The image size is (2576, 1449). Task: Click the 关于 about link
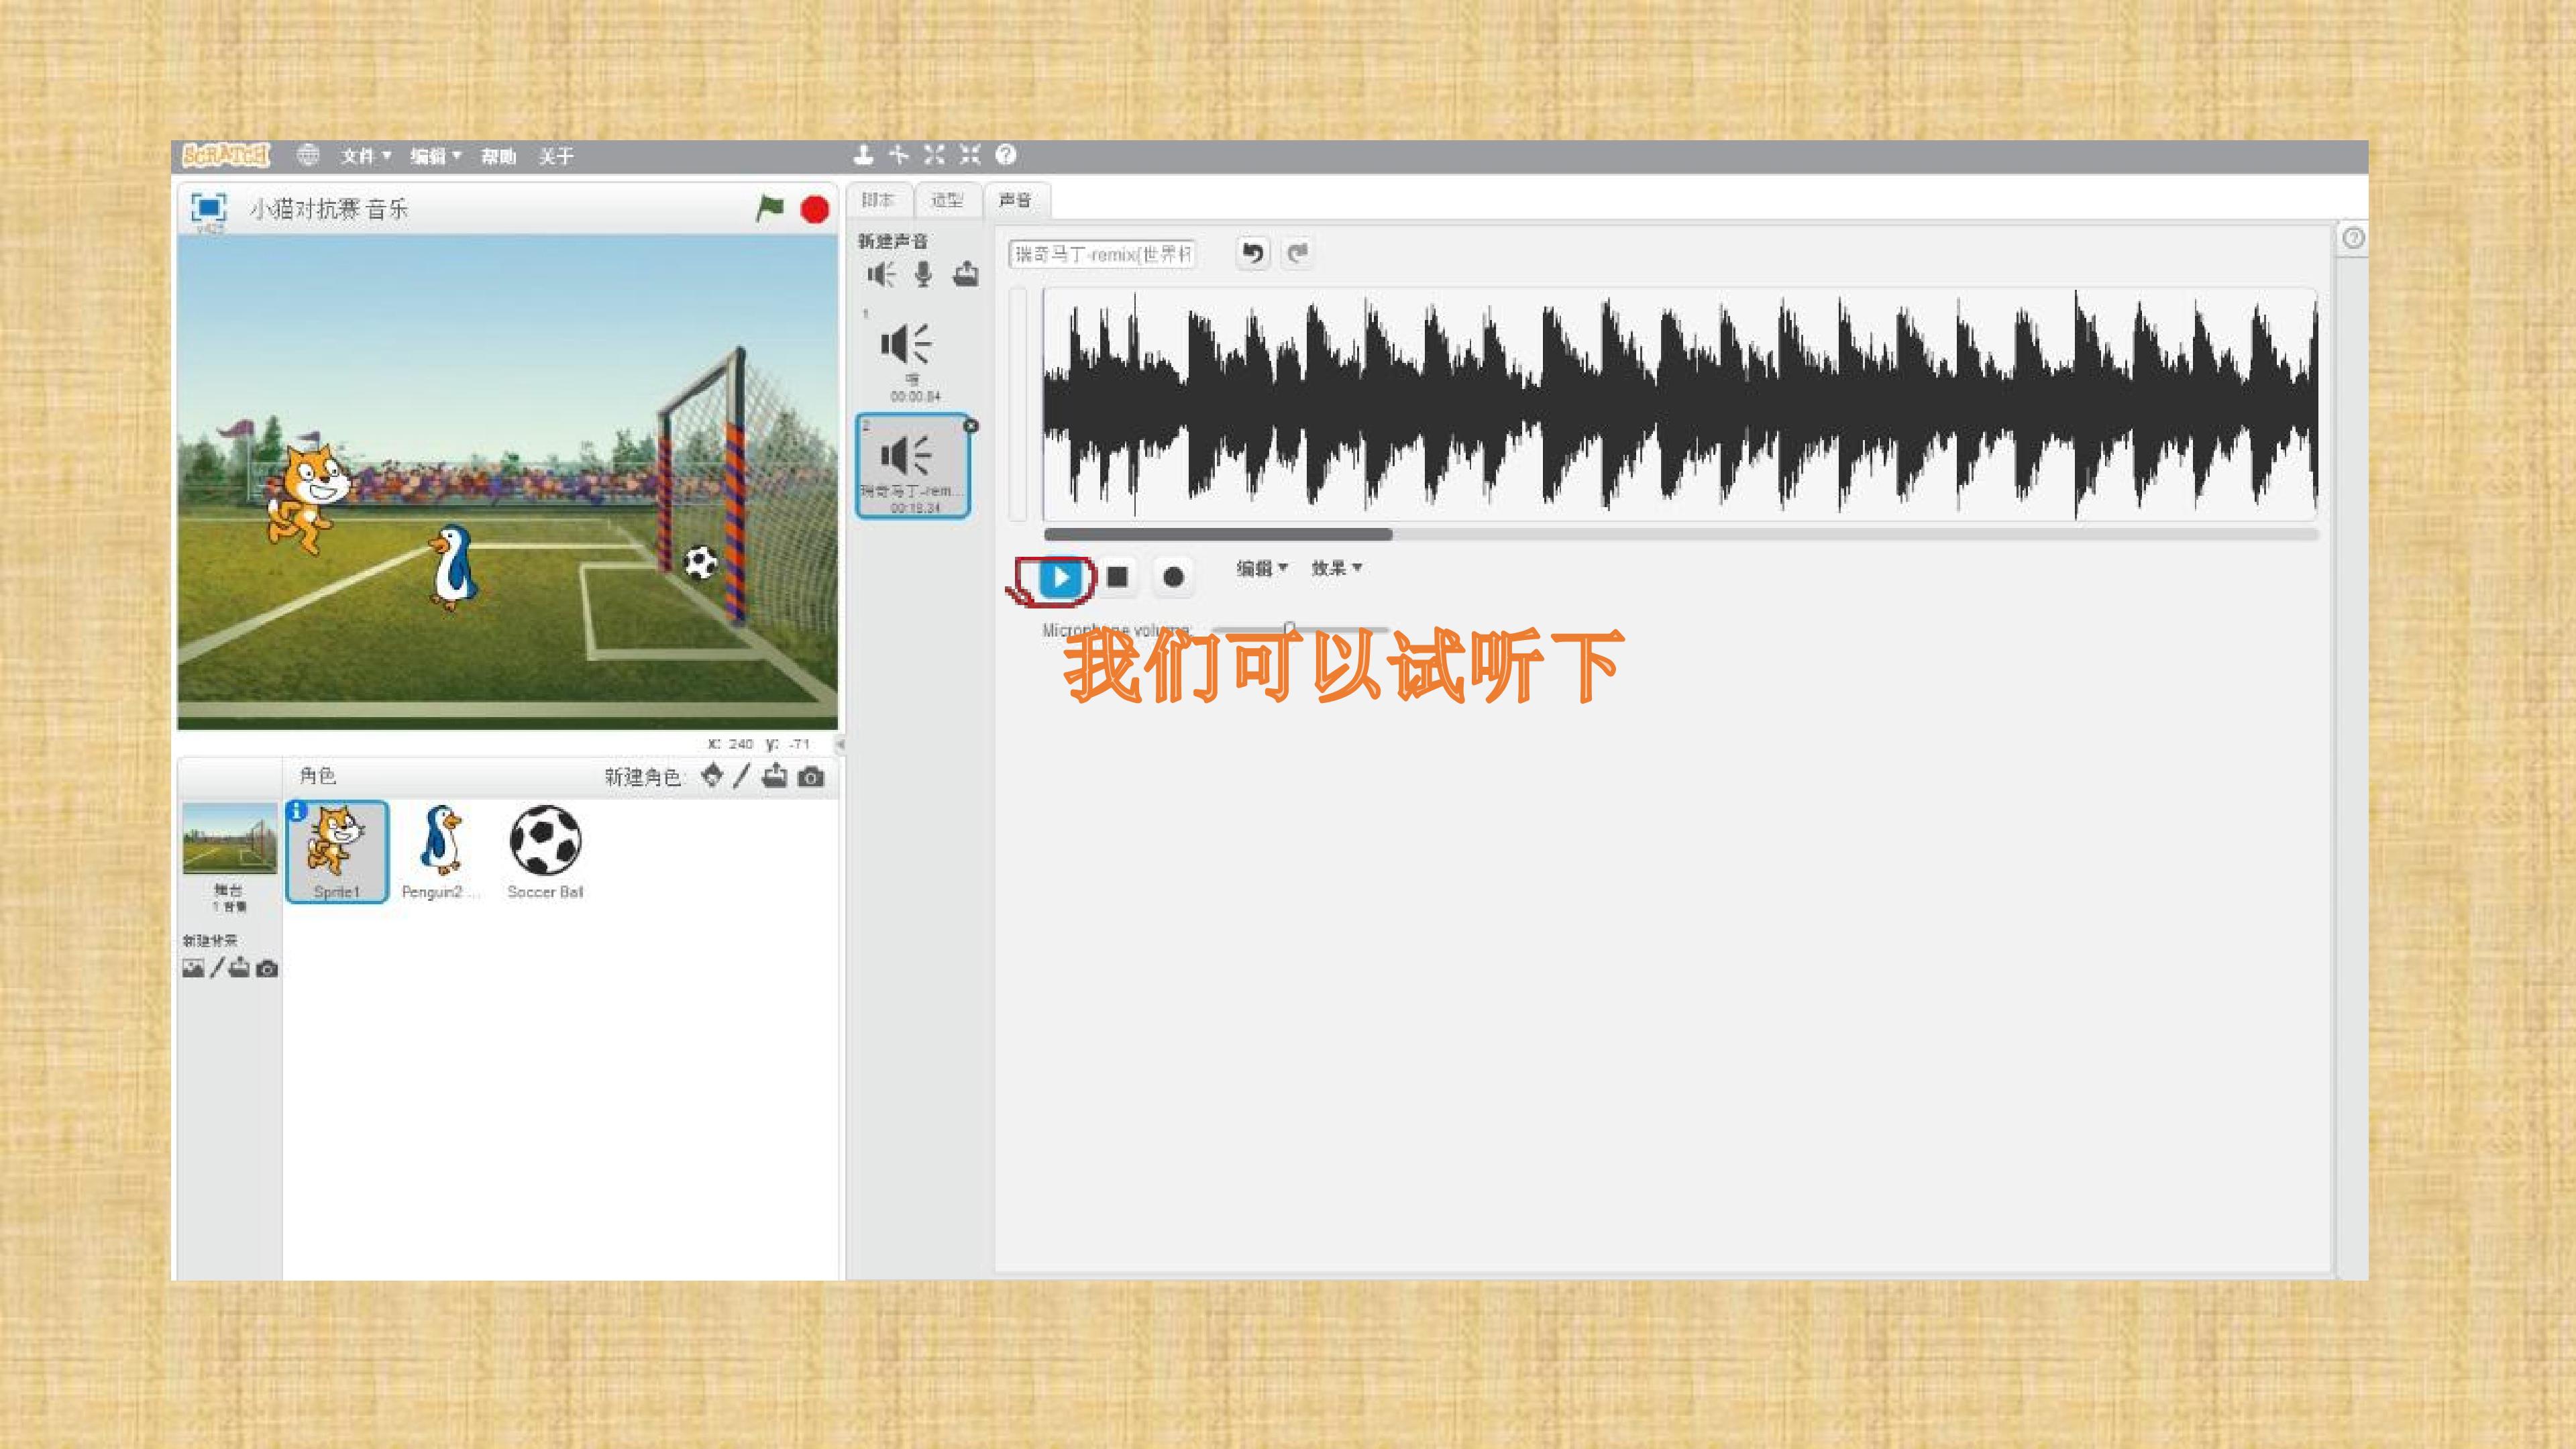pos(556,156)
